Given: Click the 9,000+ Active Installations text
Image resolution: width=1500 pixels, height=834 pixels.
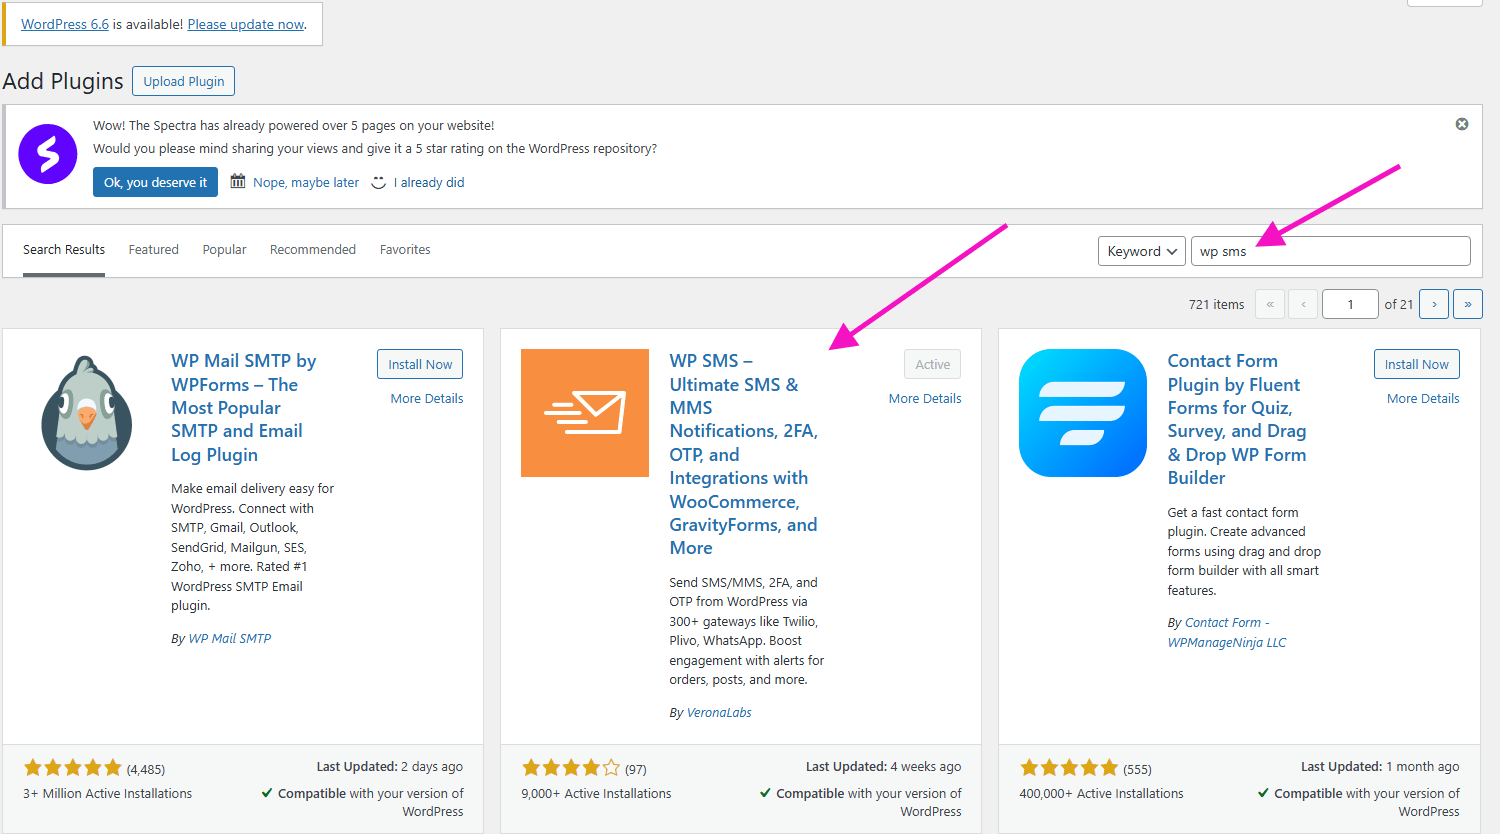Looking at the screenshot, I should [596, 793].
